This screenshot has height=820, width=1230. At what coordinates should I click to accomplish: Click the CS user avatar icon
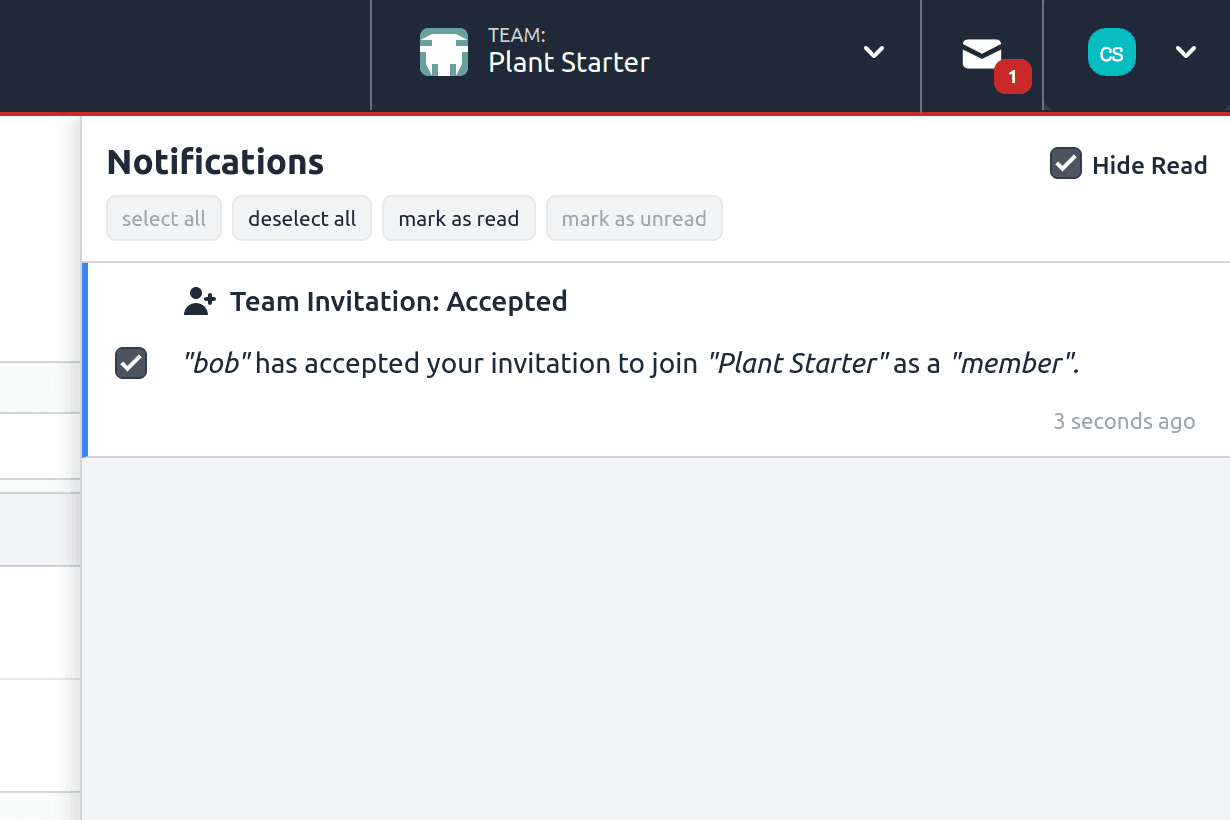1111,52
